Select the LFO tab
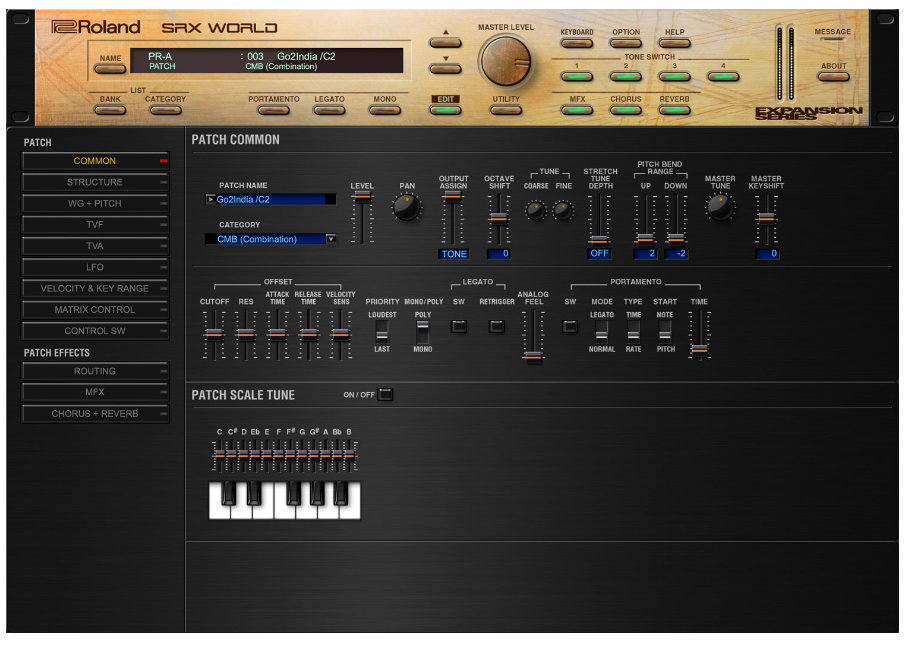The width and height of the screenshot is (914, 649). click(x=95, y=268)
